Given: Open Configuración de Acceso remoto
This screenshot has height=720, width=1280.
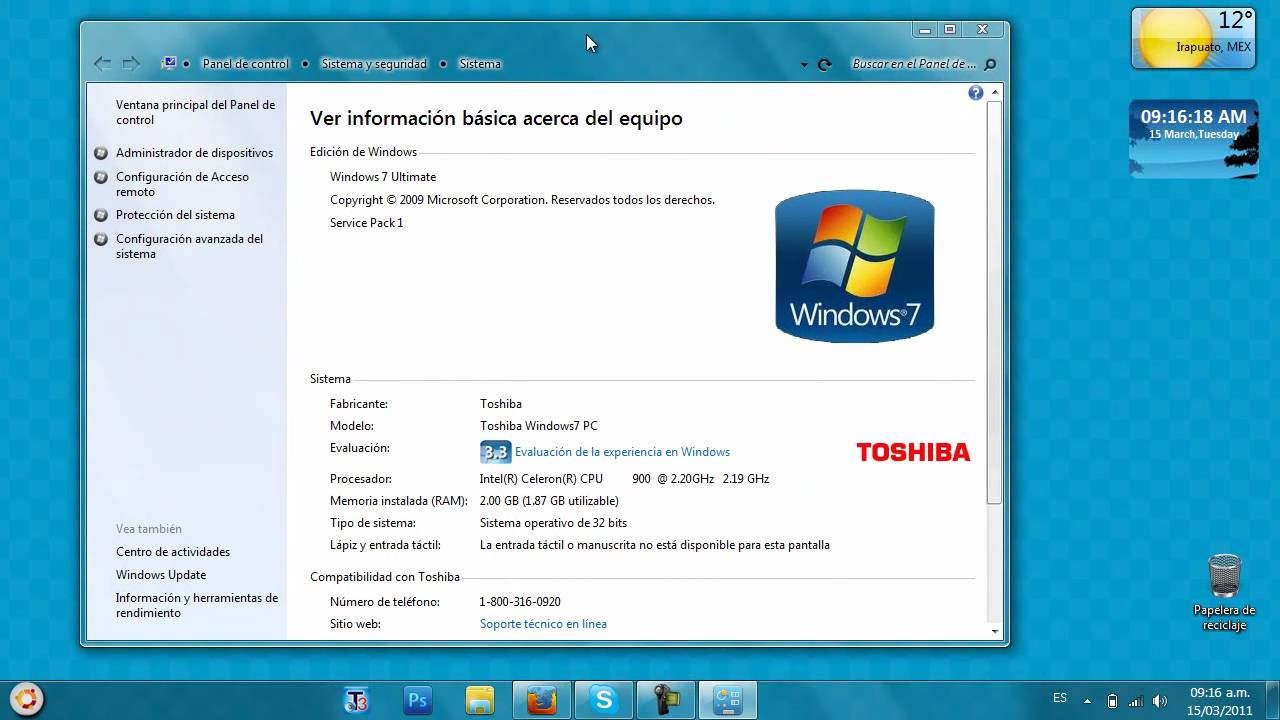Looking at the screenshot, I should [182, 184].
